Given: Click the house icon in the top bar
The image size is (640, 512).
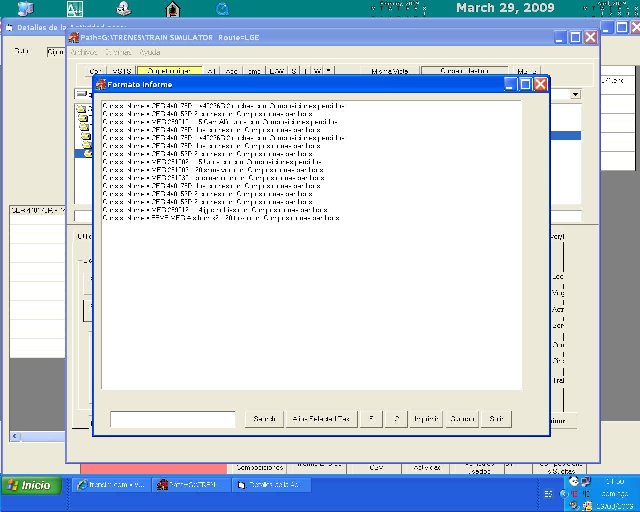Looking at the screenshot, I should [x=173, y=9].
